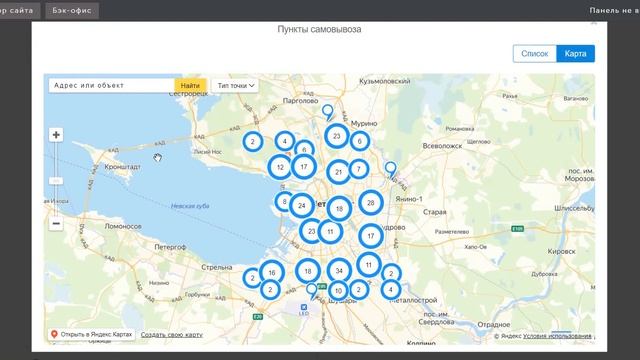
Task: Click the 'Невская губа' water label
Action: tap(190, 206)
